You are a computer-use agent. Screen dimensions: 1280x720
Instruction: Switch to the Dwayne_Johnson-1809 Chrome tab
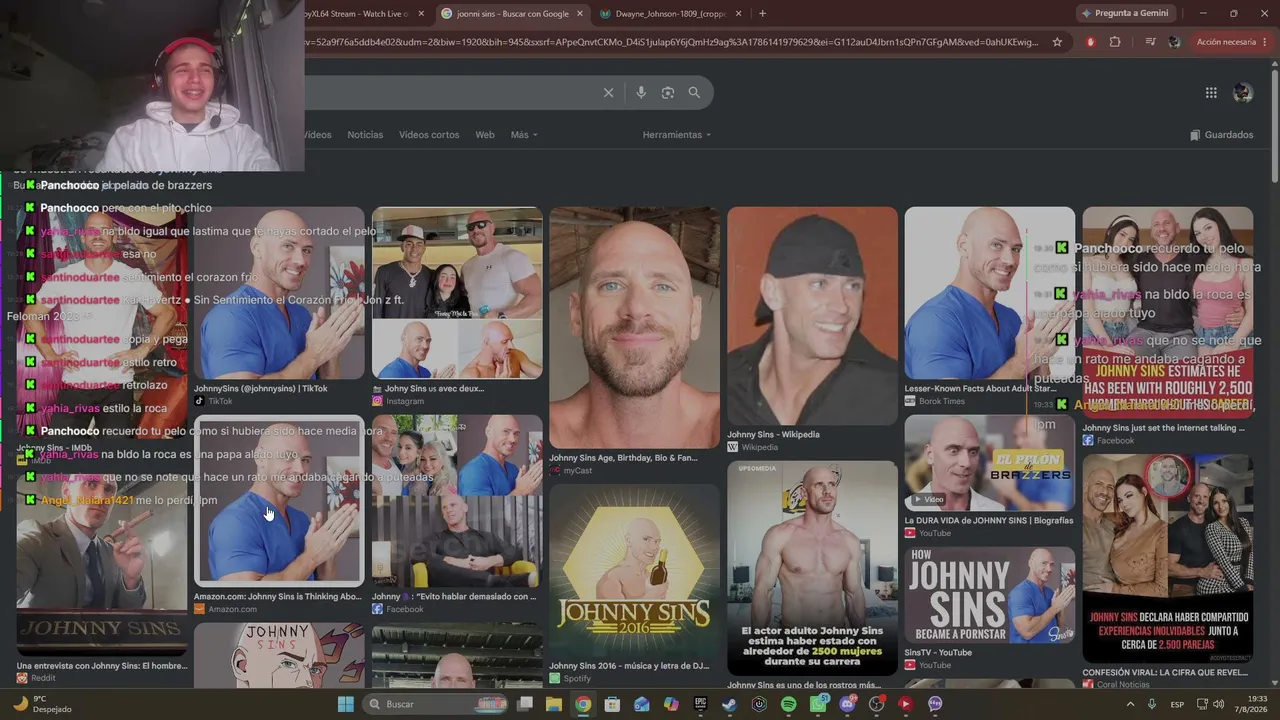(671, 14)
